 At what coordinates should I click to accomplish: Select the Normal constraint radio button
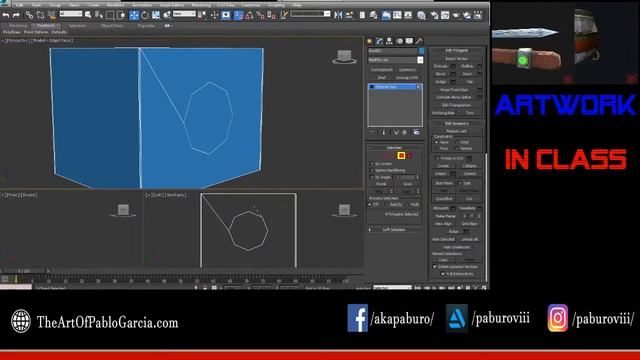(456, 149)
